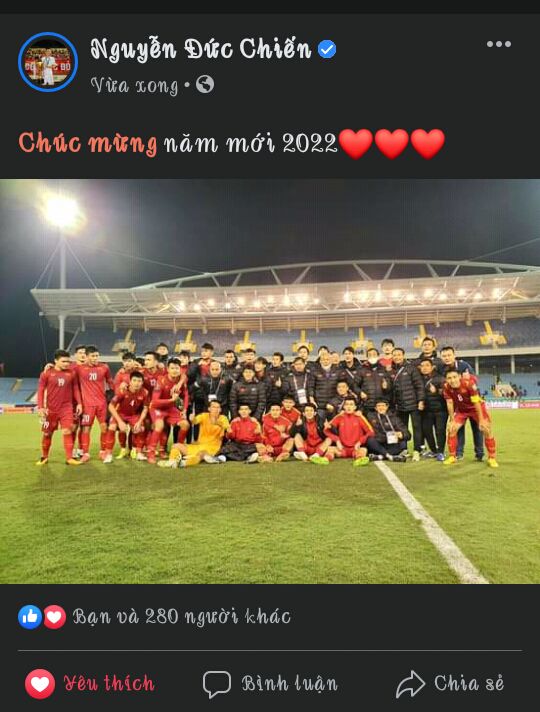Click the first red heart emoji in caption
Viewport: 540px width, 712px height.
click(356, 143)
